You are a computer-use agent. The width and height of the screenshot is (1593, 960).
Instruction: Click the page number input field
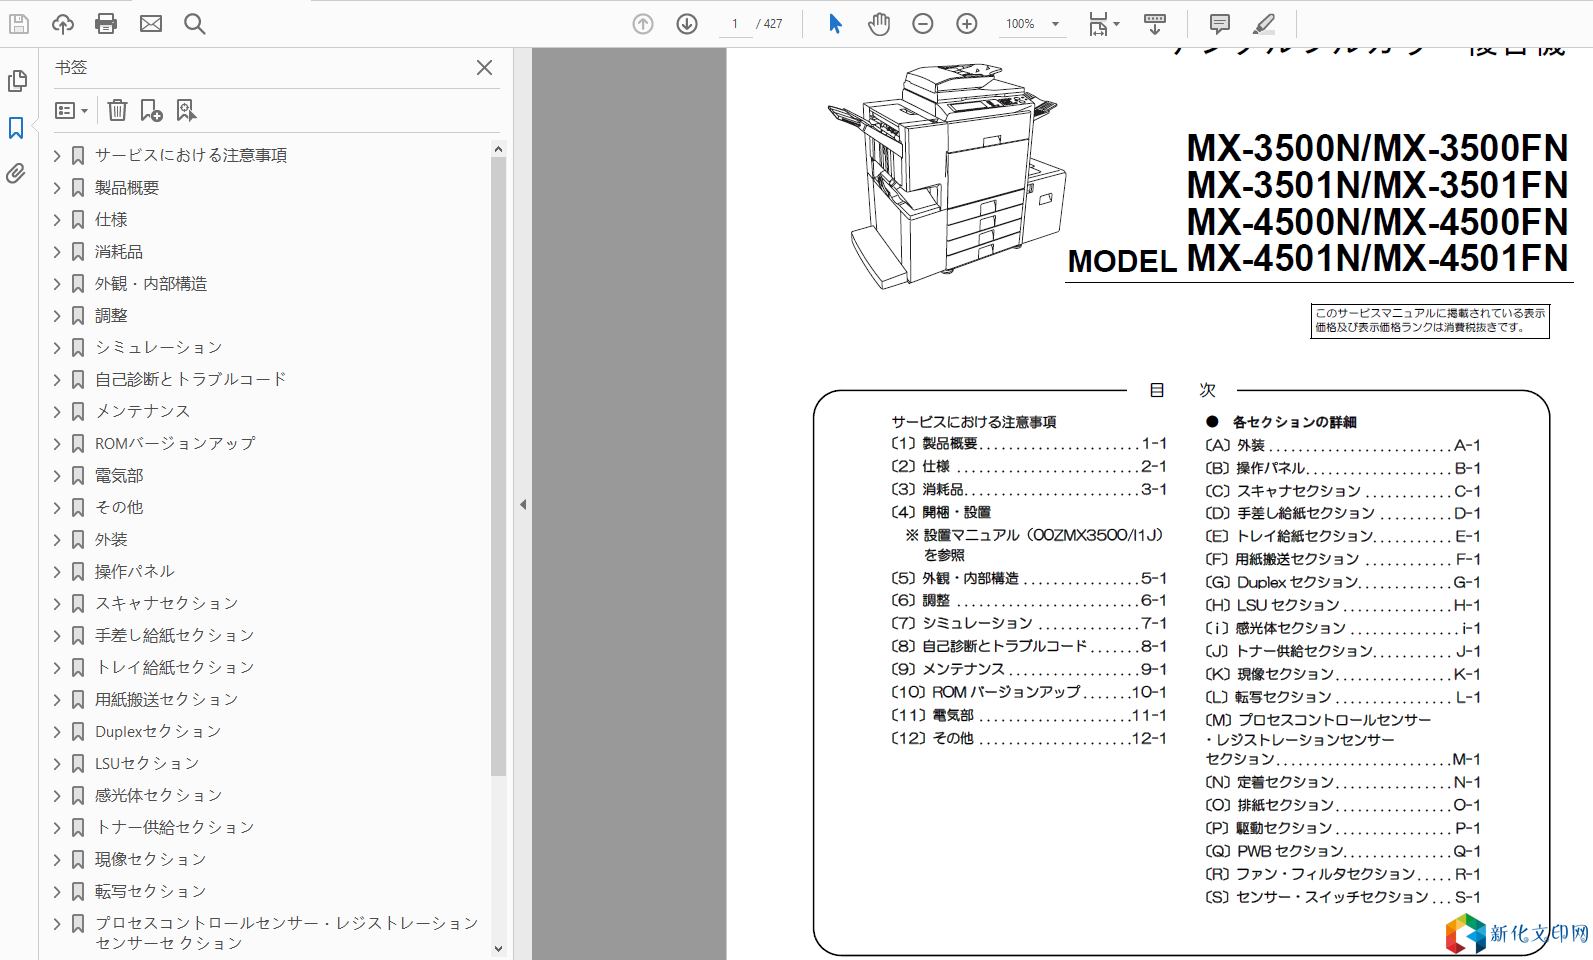click(735, 24)
